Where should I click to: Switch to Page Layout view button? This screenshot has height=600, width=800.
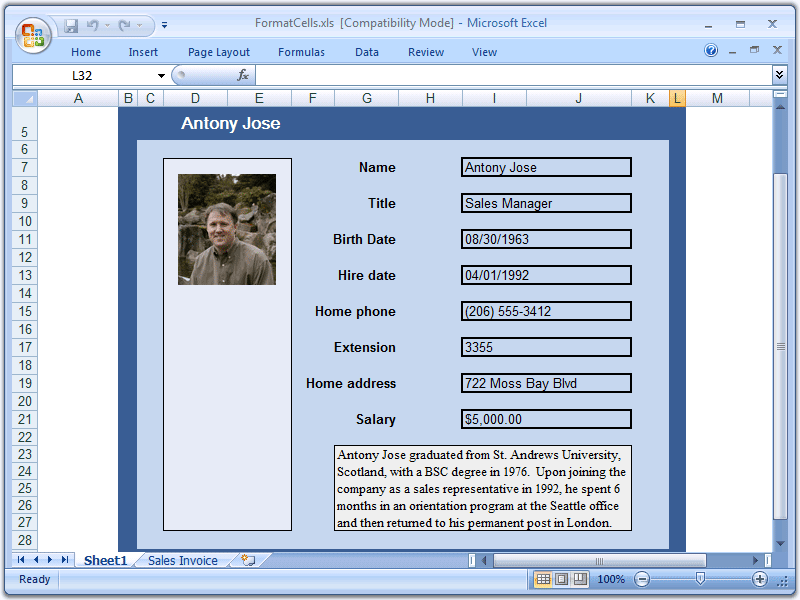560,579
